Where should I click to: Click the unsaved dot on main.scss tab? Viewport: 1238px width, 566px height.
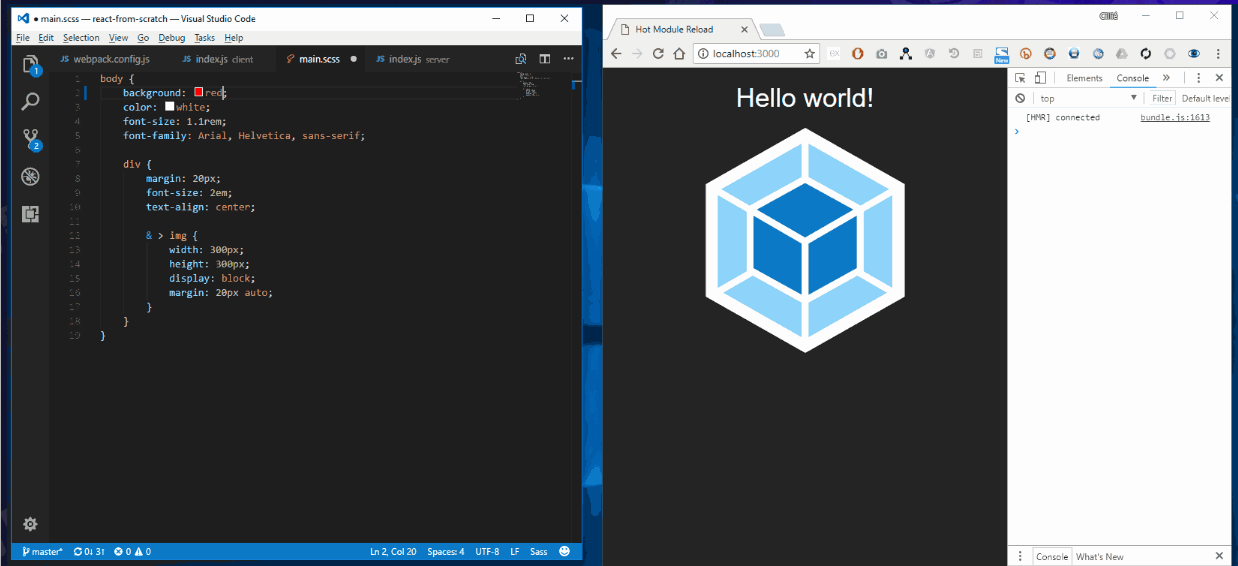(354, 59)
